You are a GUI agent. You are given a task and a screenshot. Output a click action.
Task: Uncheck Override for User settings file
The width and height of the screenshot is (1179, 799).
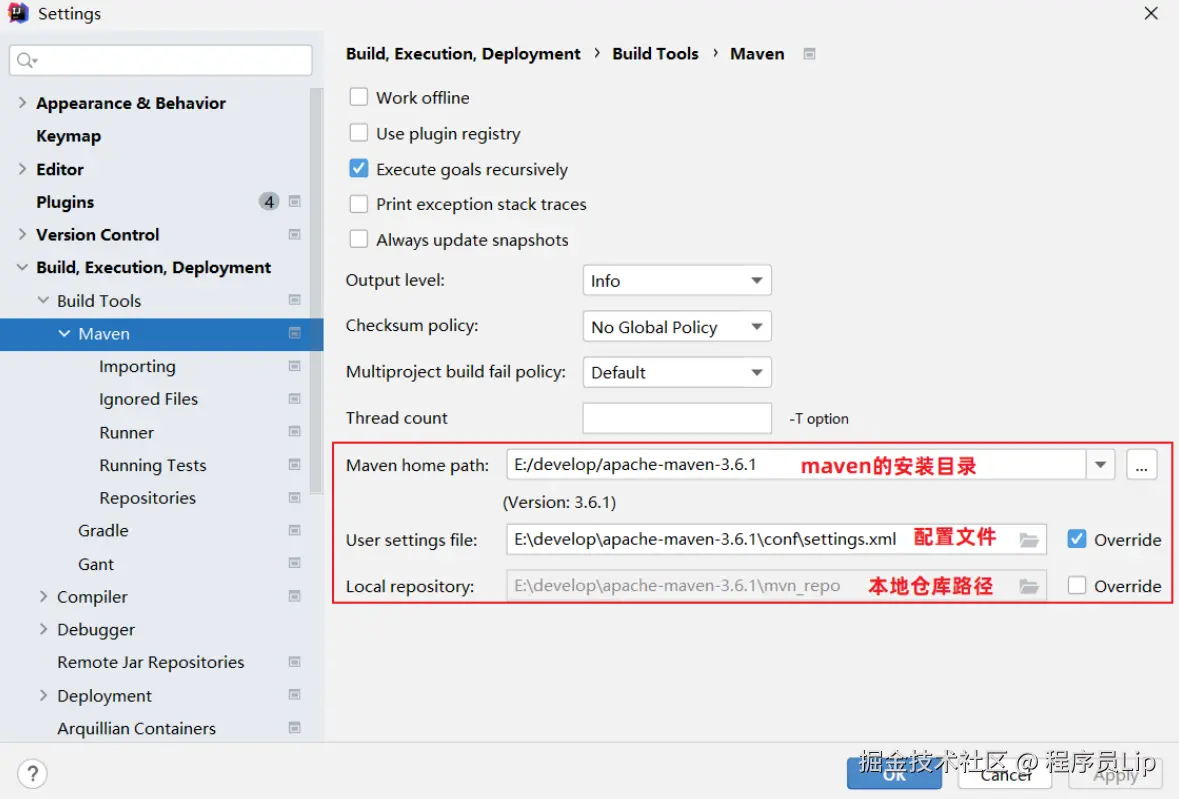point(1077,539)
